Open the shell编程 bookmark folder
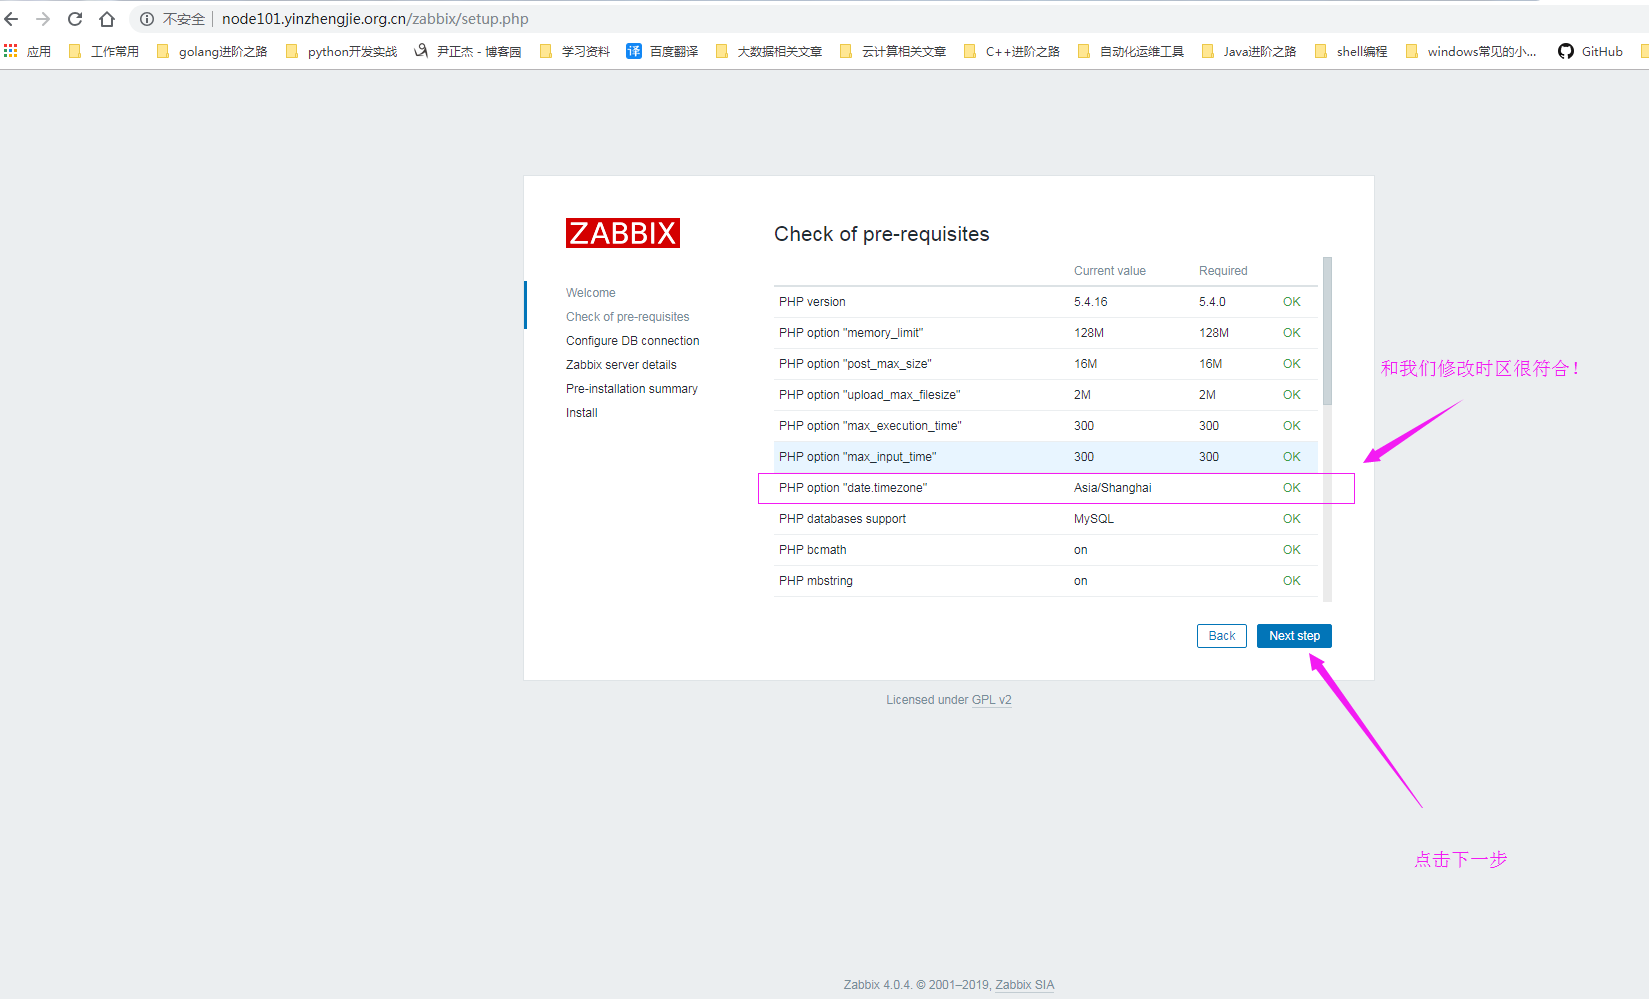Image resolution: width=1649 pixels, height=999 pixels. coord(1351,51)
